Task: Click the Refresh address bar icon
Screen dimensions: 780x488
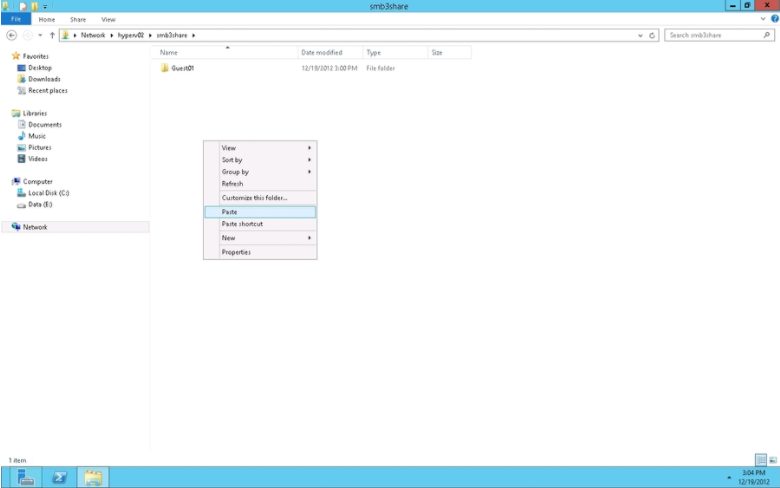Action: (652, 35)
